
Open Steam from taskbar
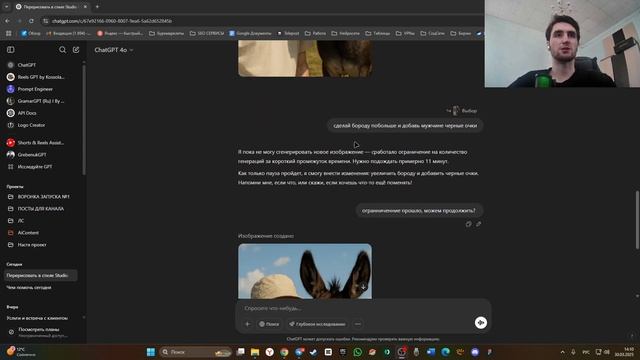(313, 352)
